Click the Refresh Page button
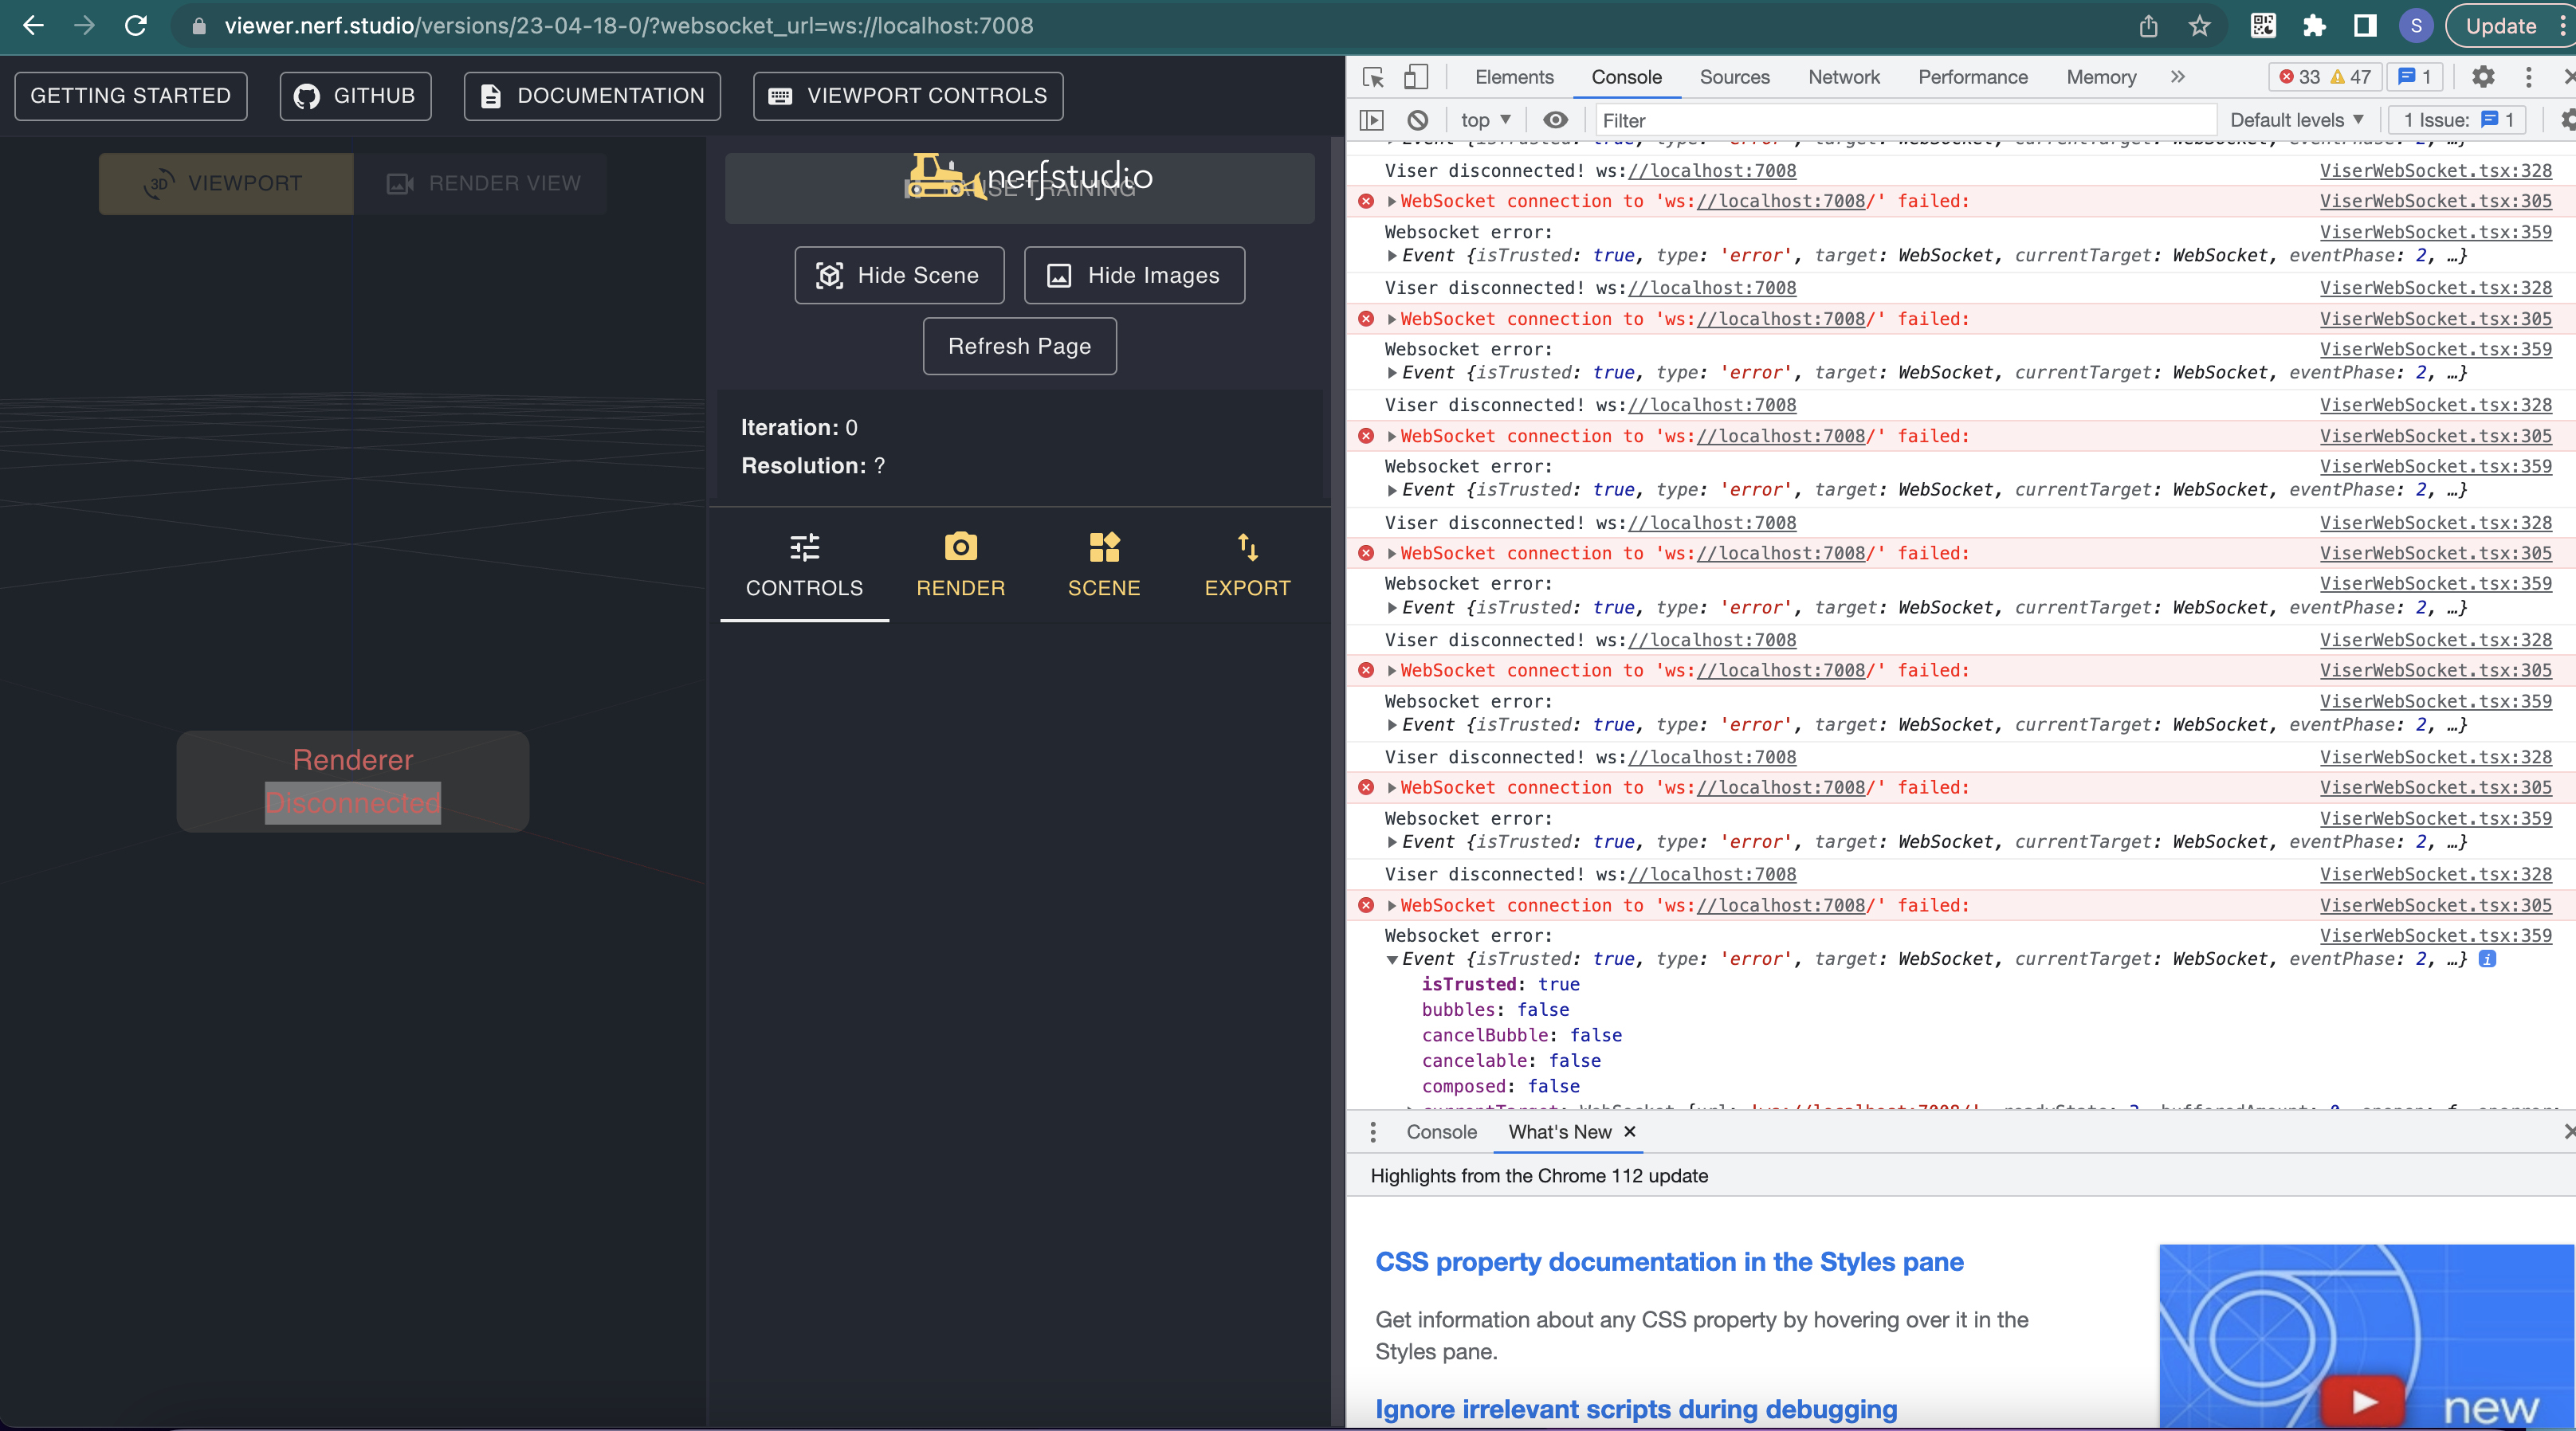Screen dimensions: 2576x1431 pos(1019,346)
